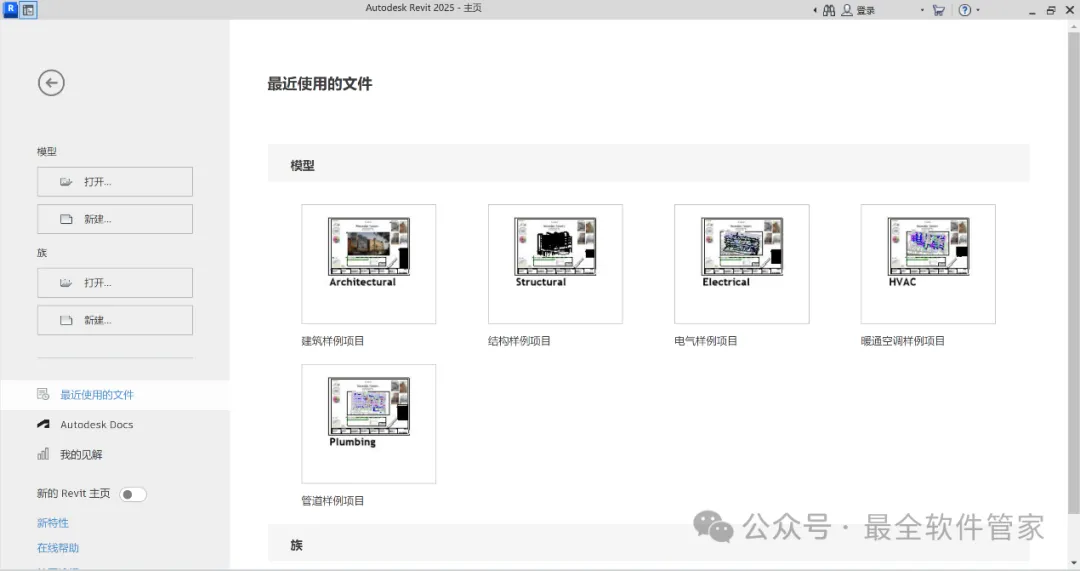Click the back arrow circle icon
The image size is (1080, 571).
[x=51, y=83]
